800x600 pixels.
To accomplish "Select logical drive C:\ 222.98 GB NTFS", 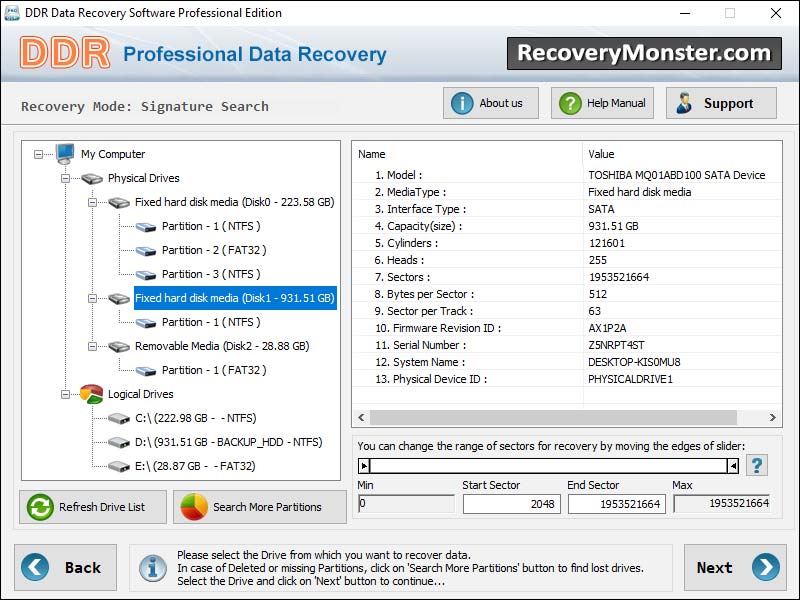I will point(195,418).
